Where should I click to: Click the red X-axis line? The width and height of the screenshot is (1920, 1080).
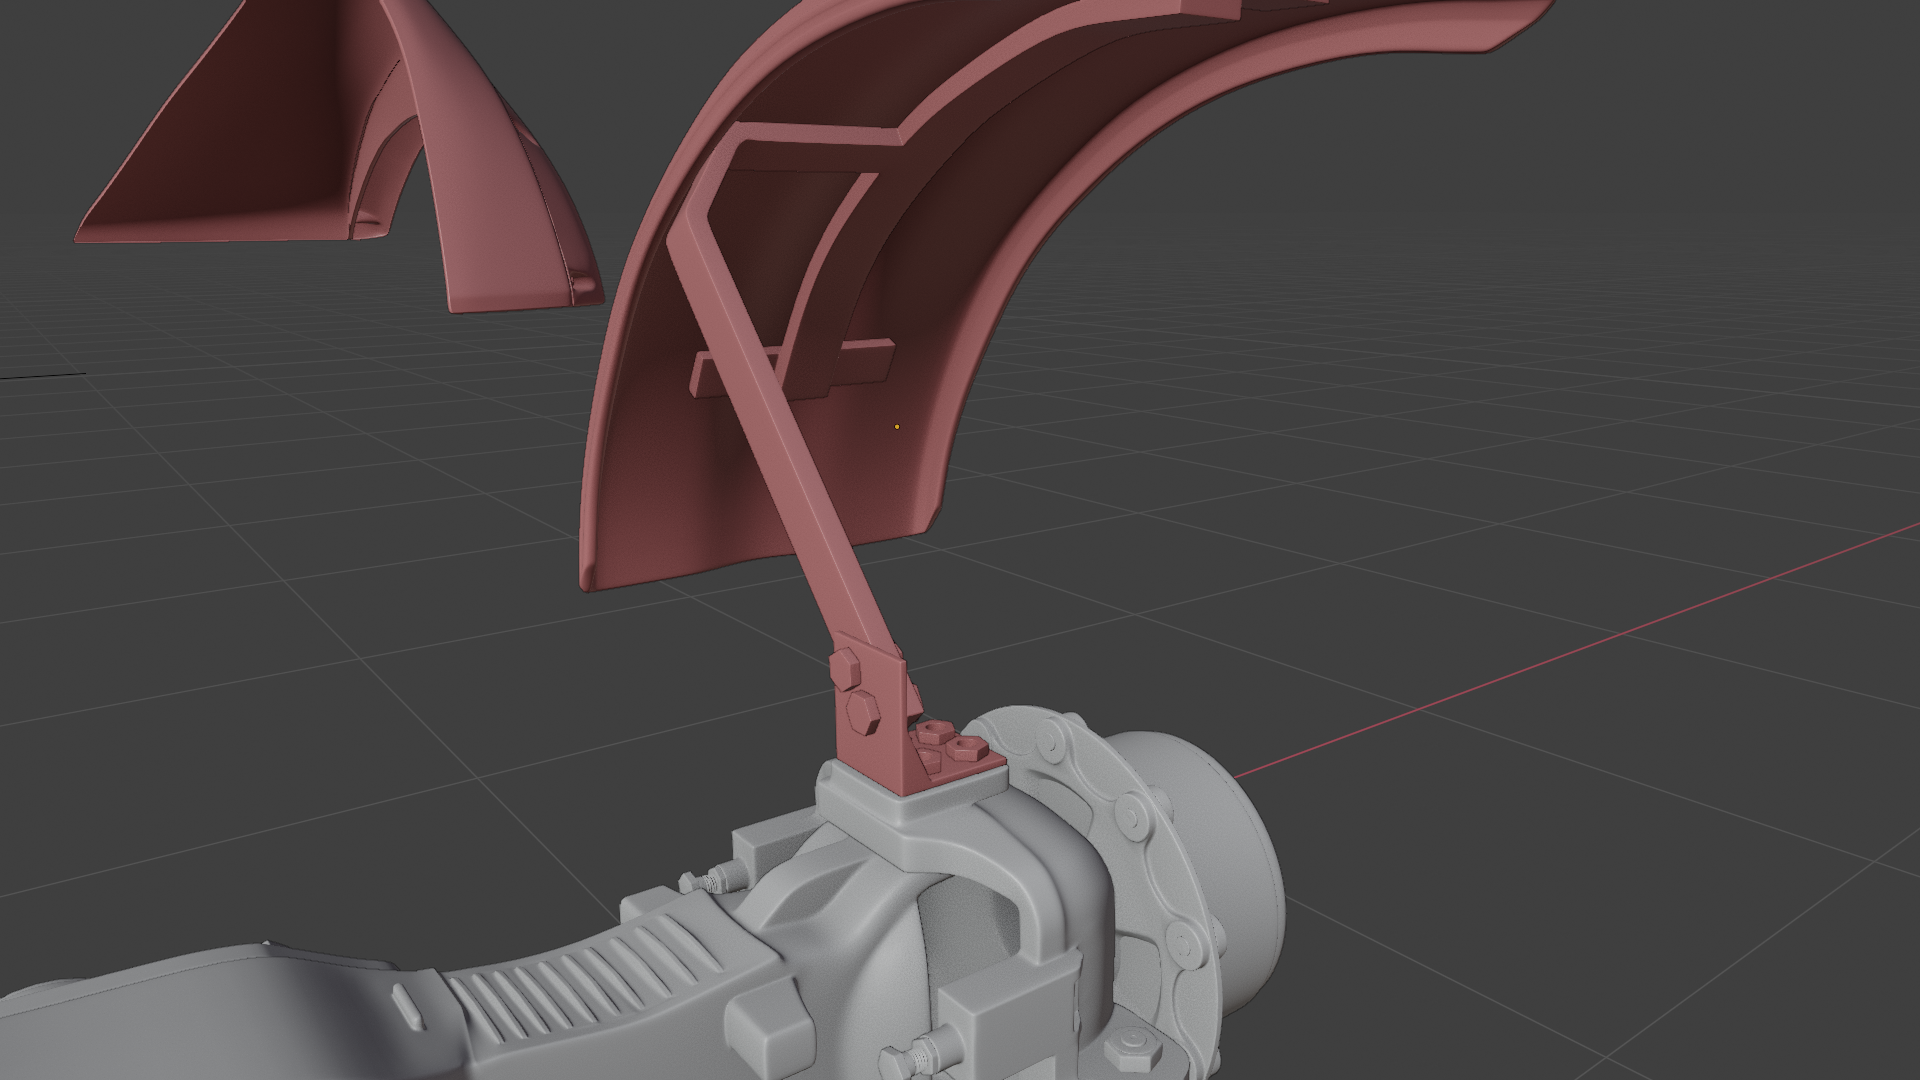1600,640
